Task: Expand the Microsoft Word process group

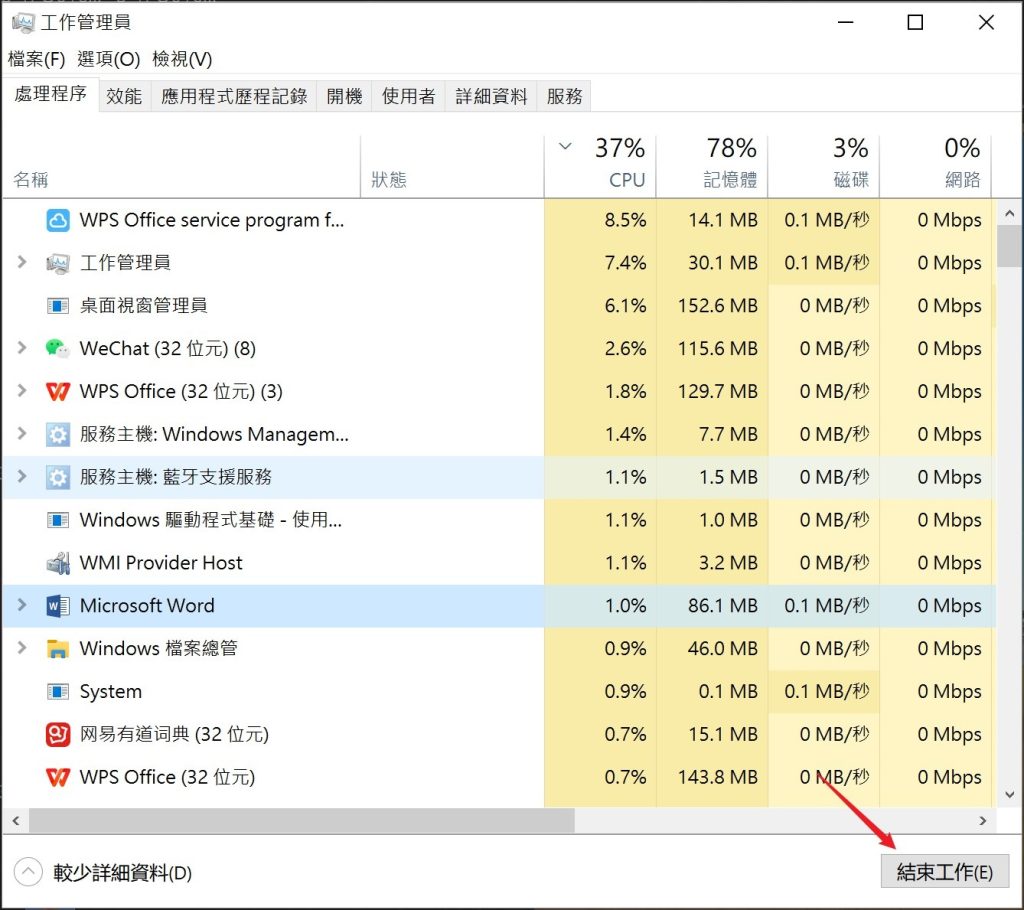Action: 22,606
